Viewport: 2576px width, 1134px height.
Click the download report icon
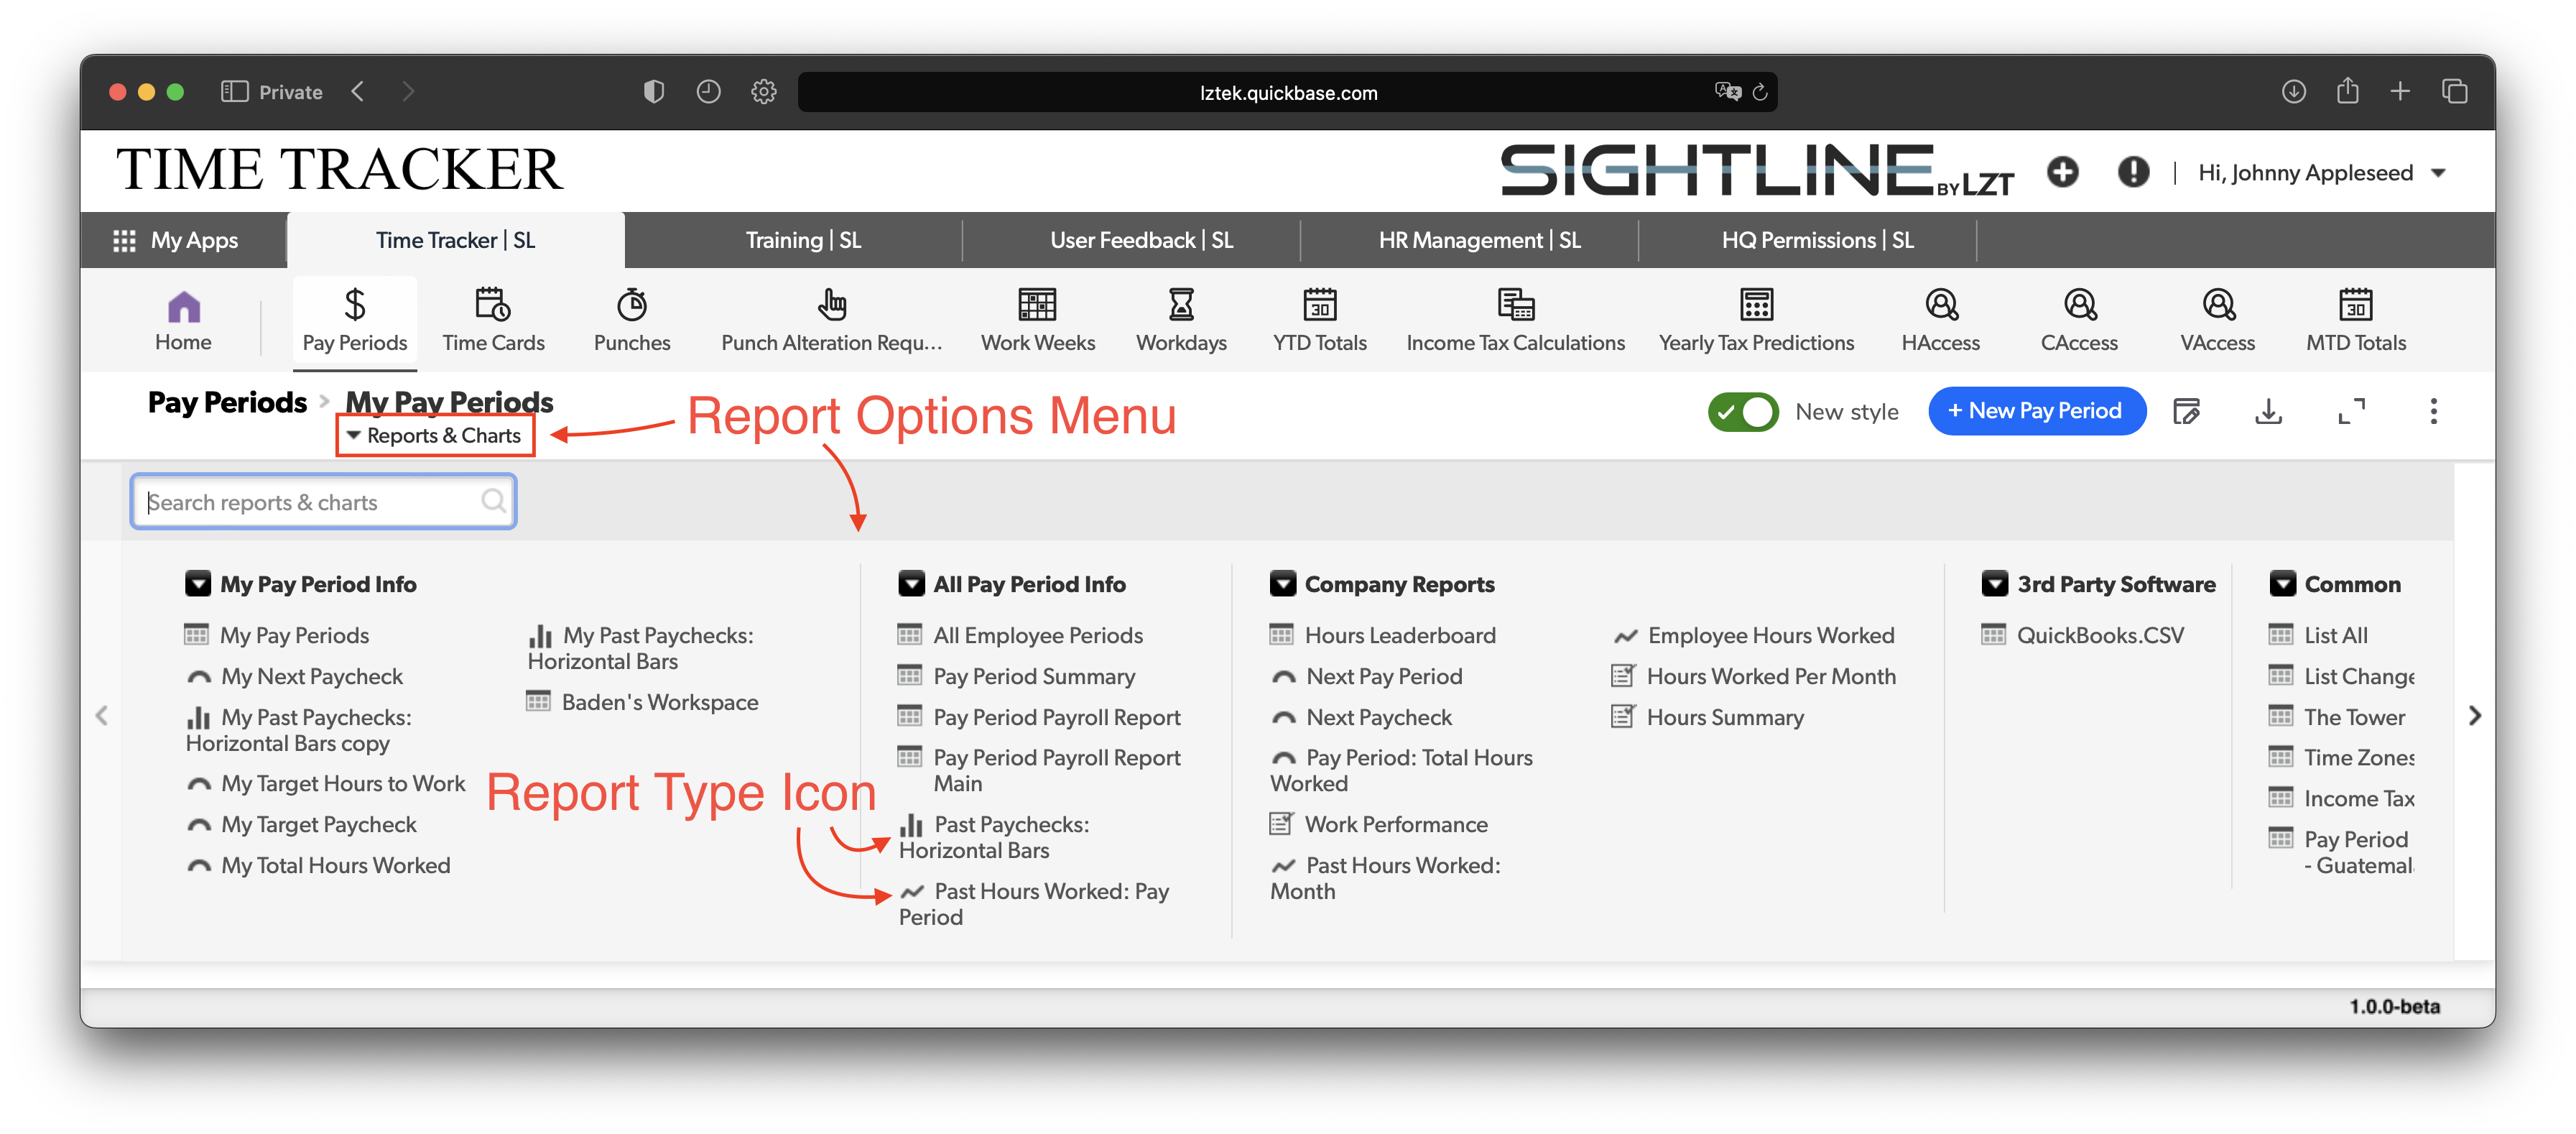click(x=2268, y=411)
